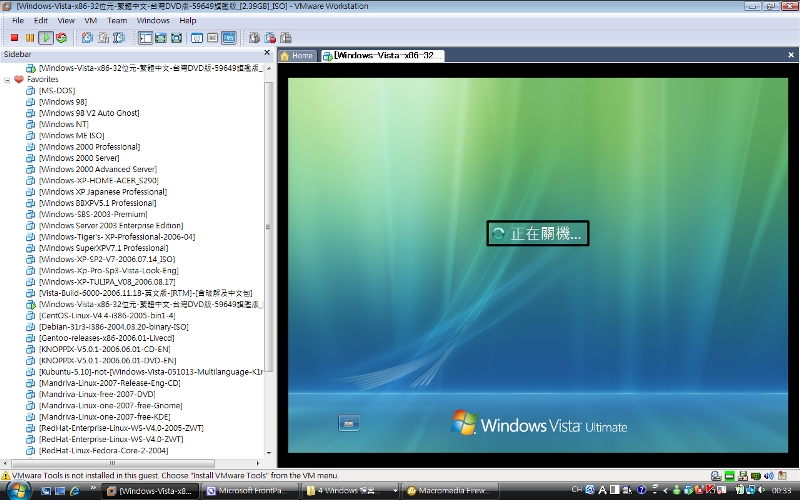
Task: Select [Gentoo-releases-x86-2006.01-Livecd] entry
Action: 107,338
